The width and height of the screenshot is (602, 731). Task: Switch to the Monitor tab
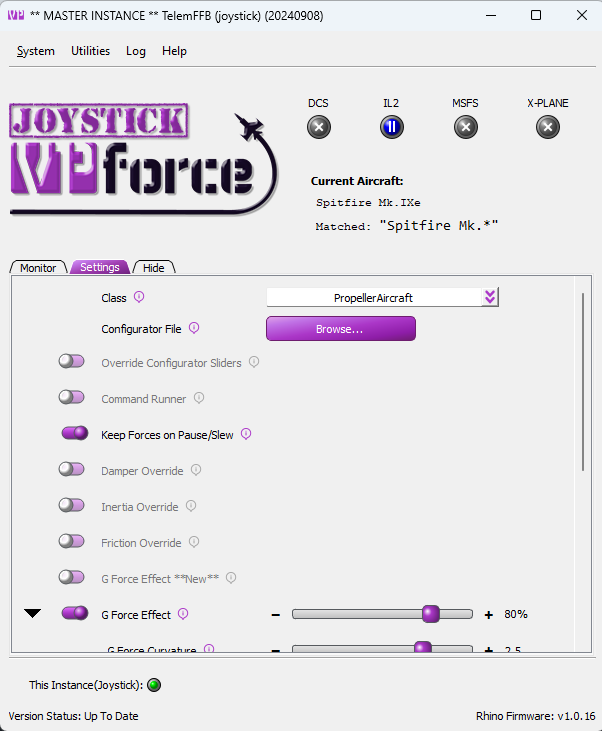[38, 268]
